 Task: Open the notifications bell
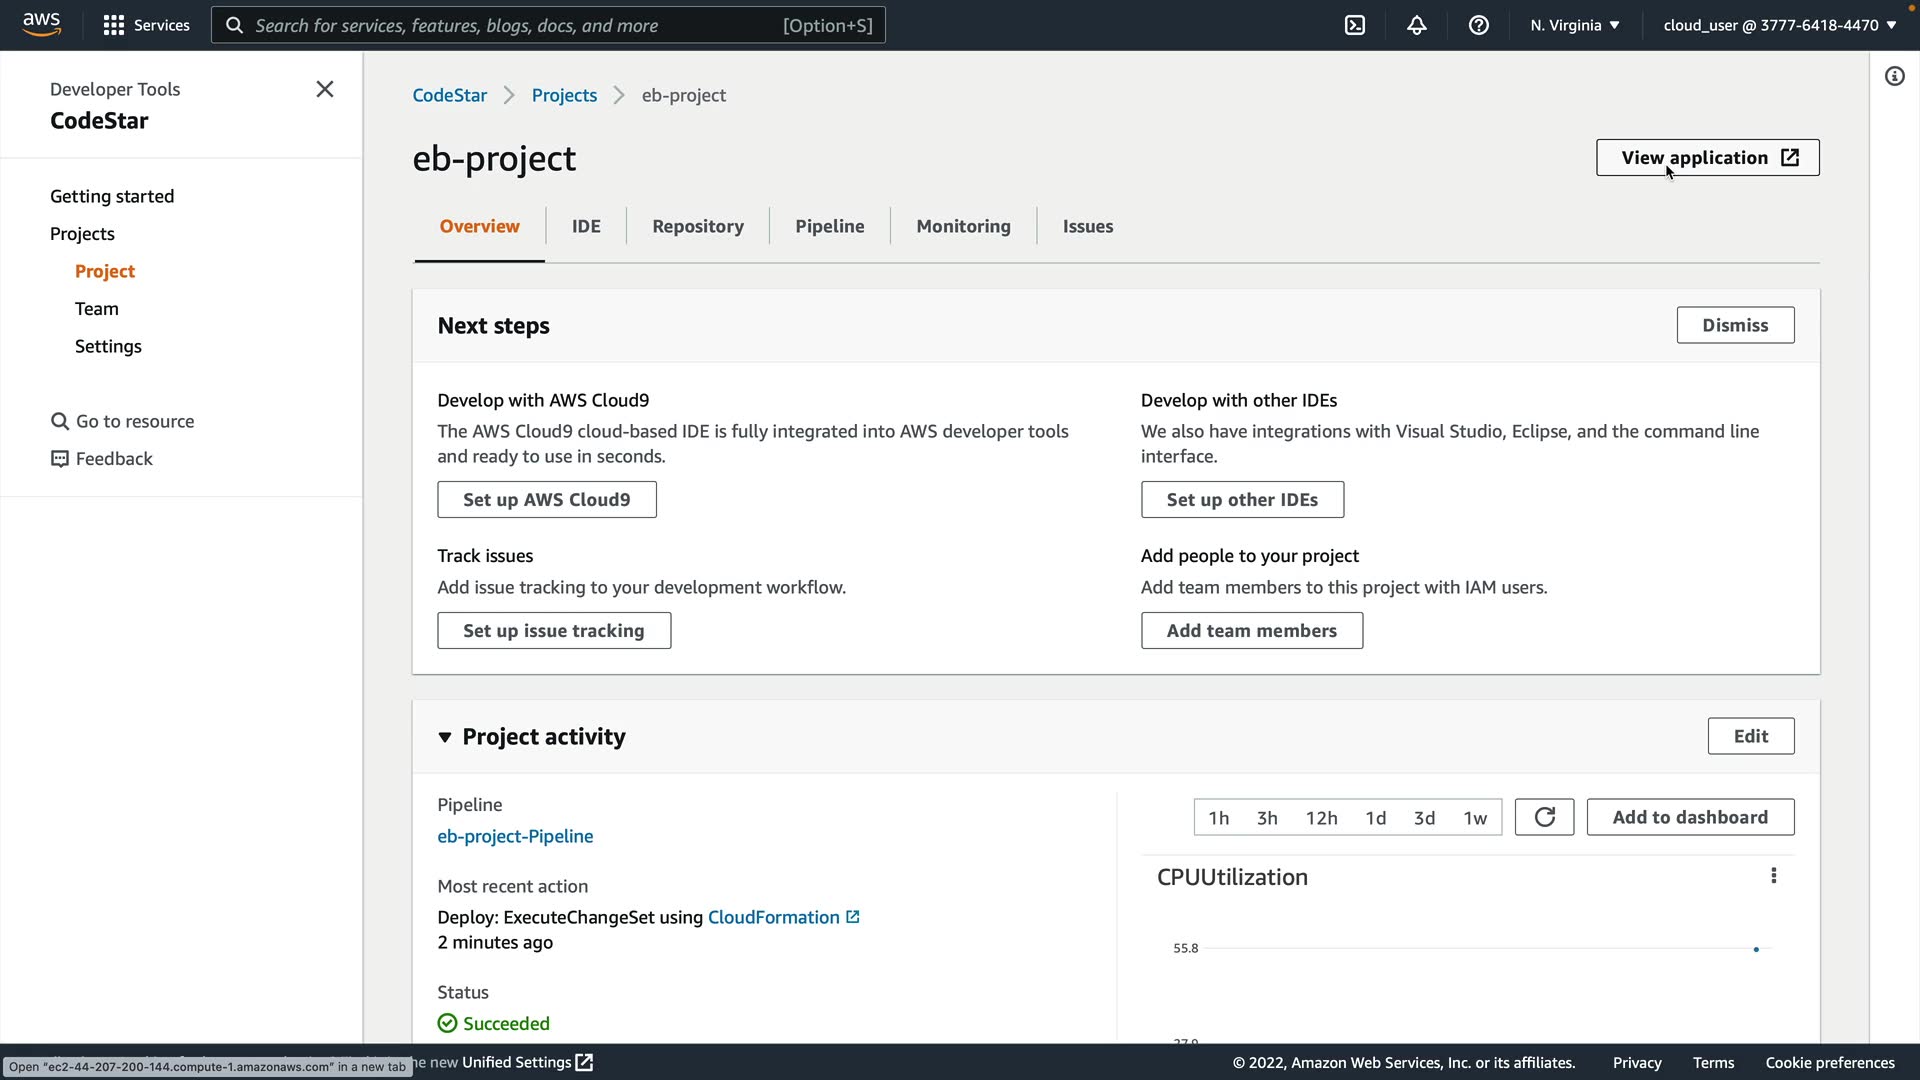pos(1417,25)
